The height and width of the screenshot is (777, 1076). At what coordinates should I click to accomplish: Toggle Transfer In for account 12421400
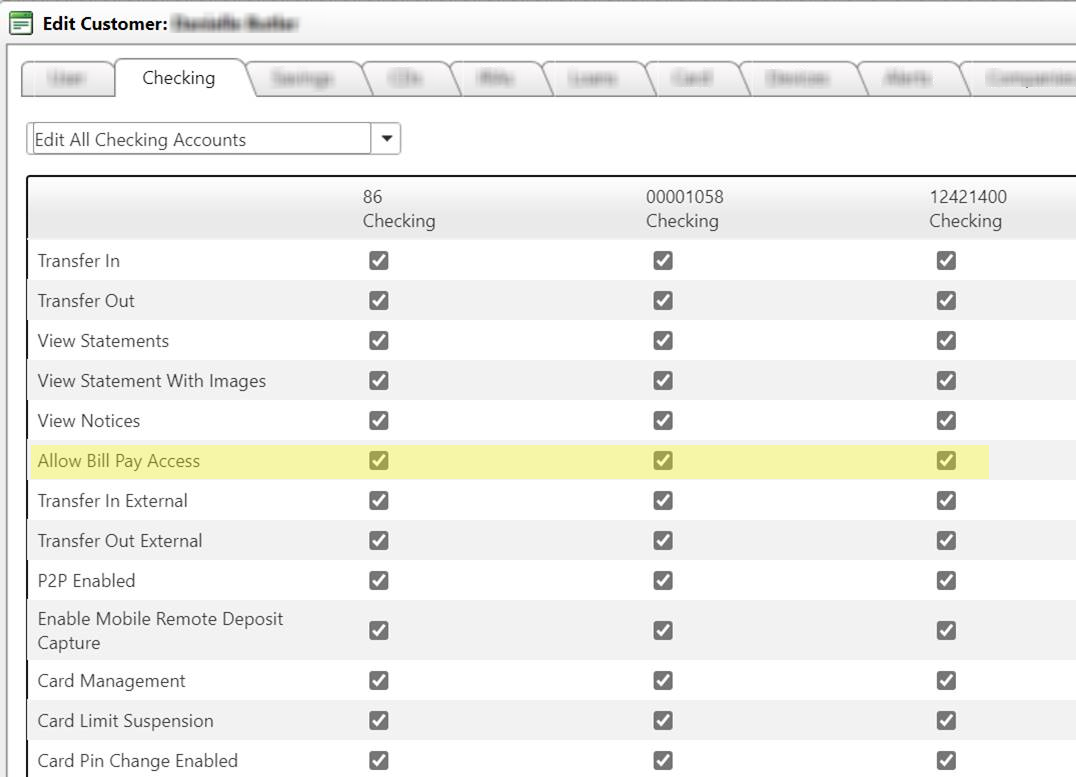click(x=946, y=261)
